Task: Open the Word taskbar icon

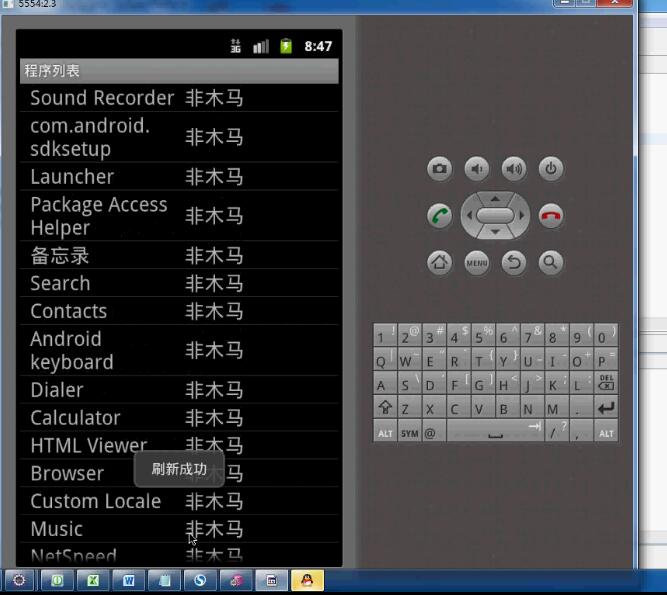Action: click(x=128, y=580)
